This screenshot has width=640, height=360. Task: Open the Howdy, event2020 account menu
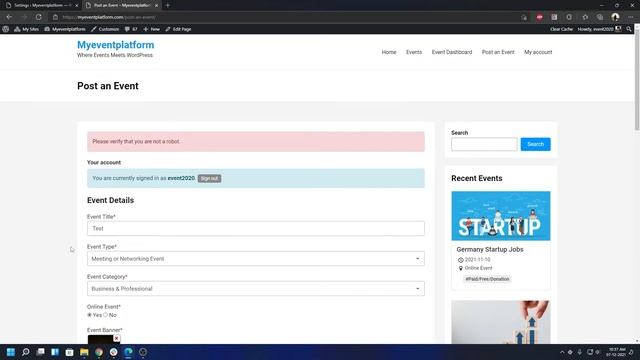[x=599, y=29]
